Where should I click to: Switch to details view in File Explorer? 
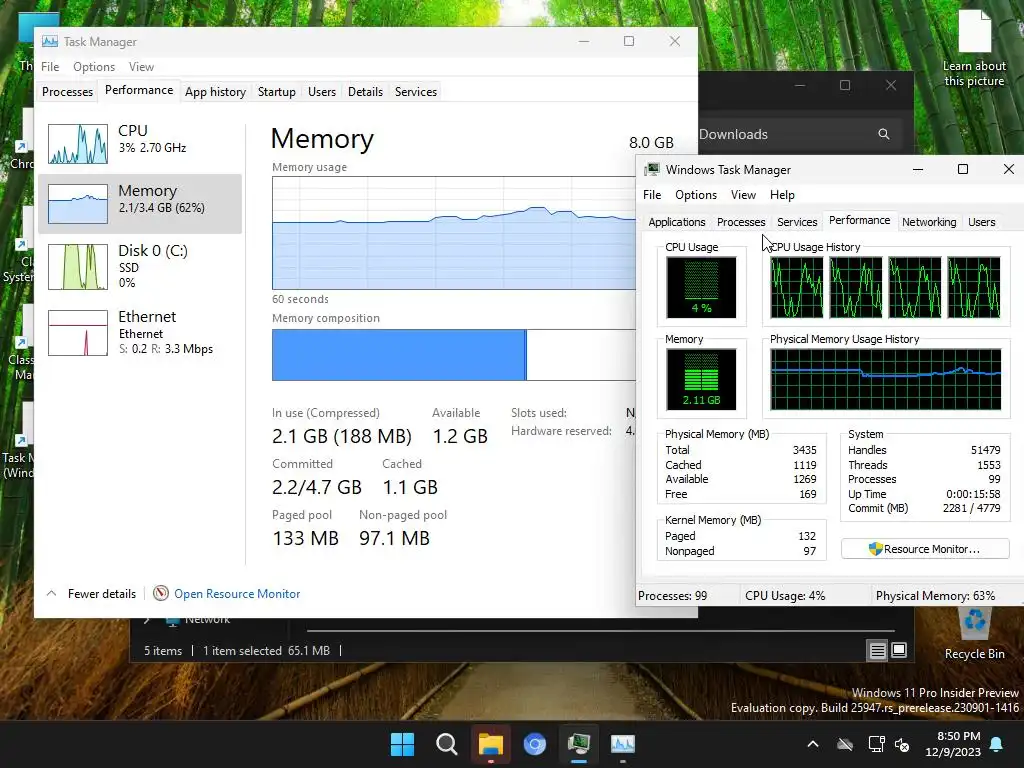tap(877, 650)
